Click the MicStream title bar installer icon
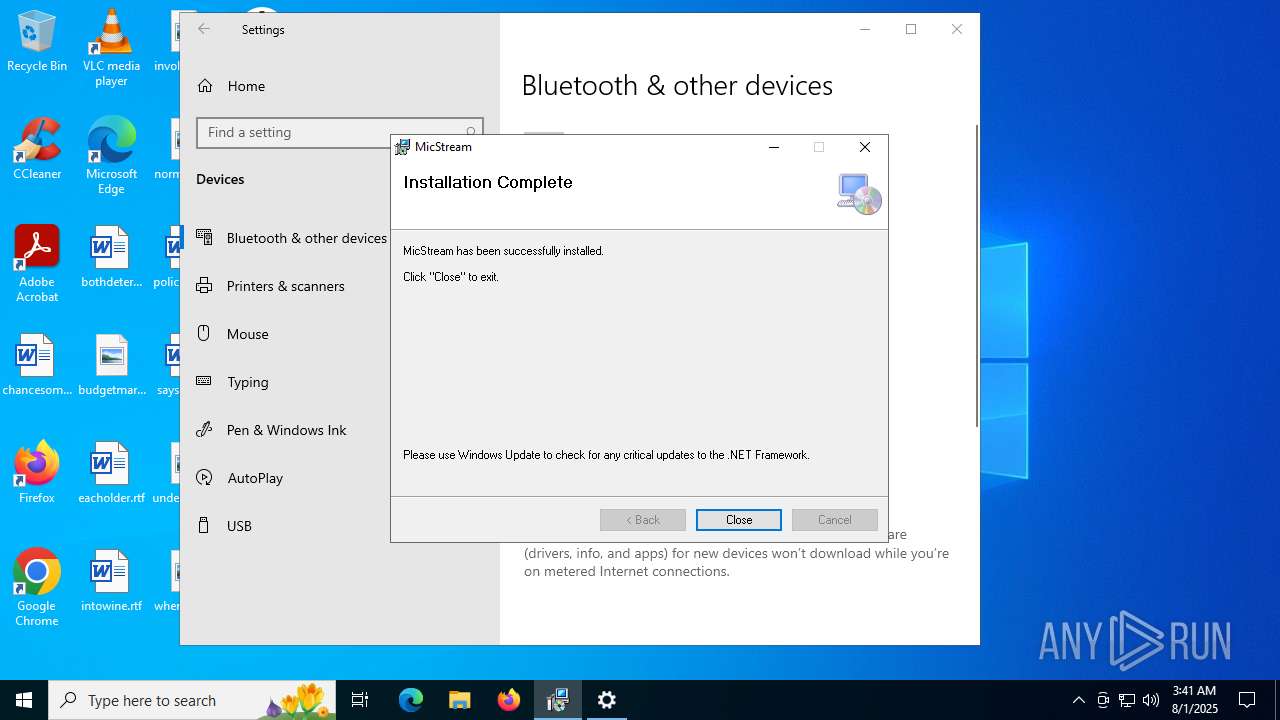1280x720 pixels. (402, 147)
